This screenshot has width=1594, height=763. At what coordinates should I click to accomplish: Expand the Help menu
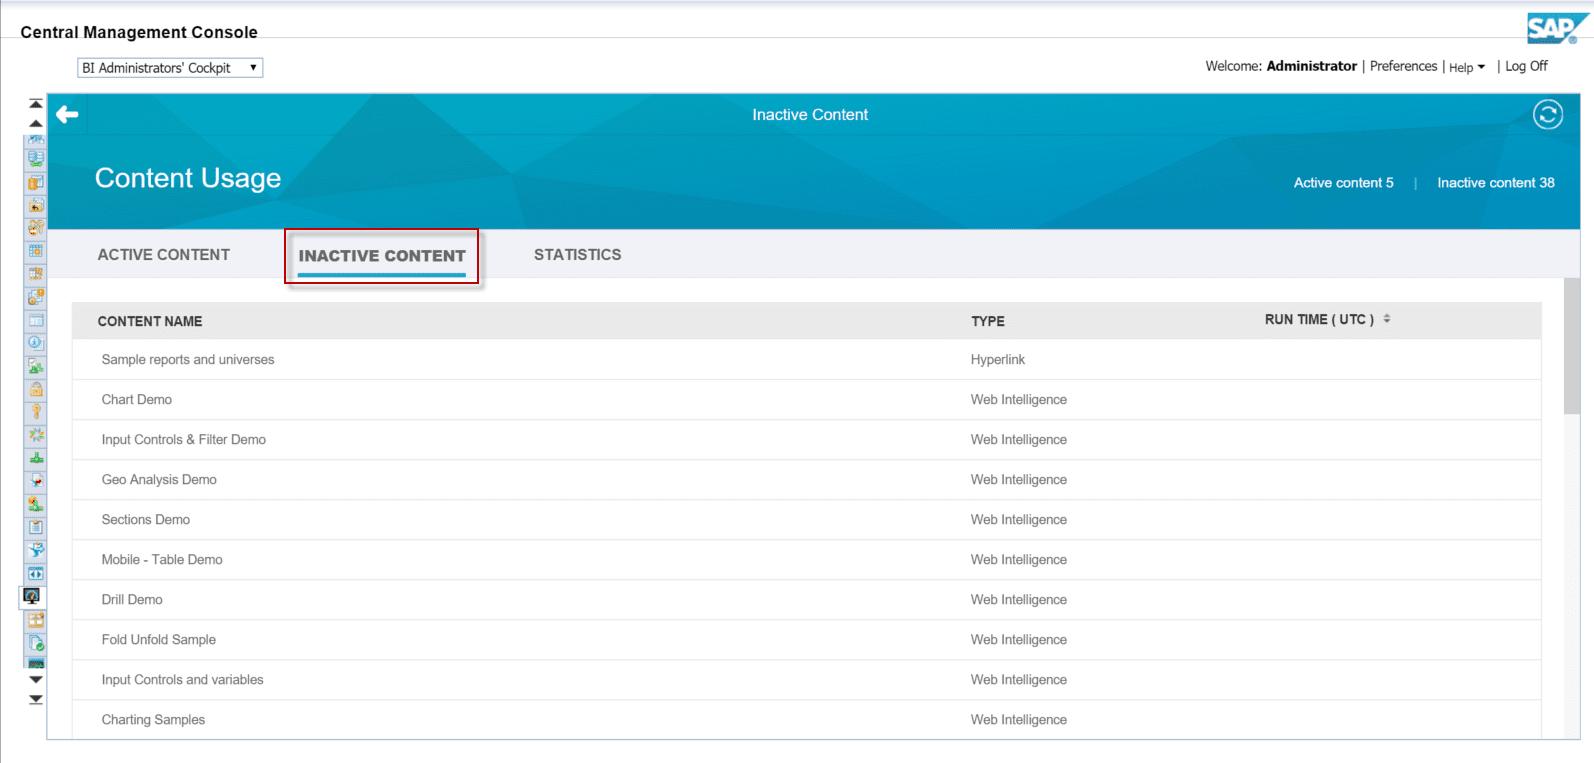pyautogui.click(x=1467, y=67)
